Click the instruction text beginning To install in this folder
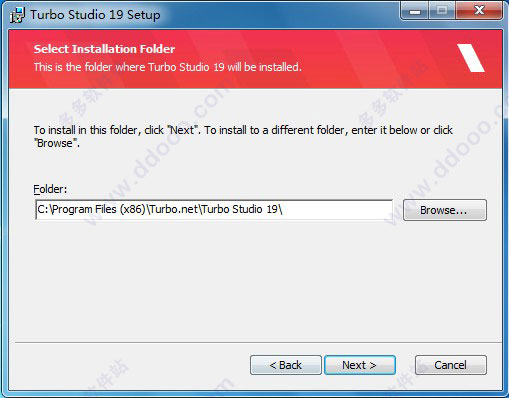Viewport: 509px width, 398px height. coord(243,136)
